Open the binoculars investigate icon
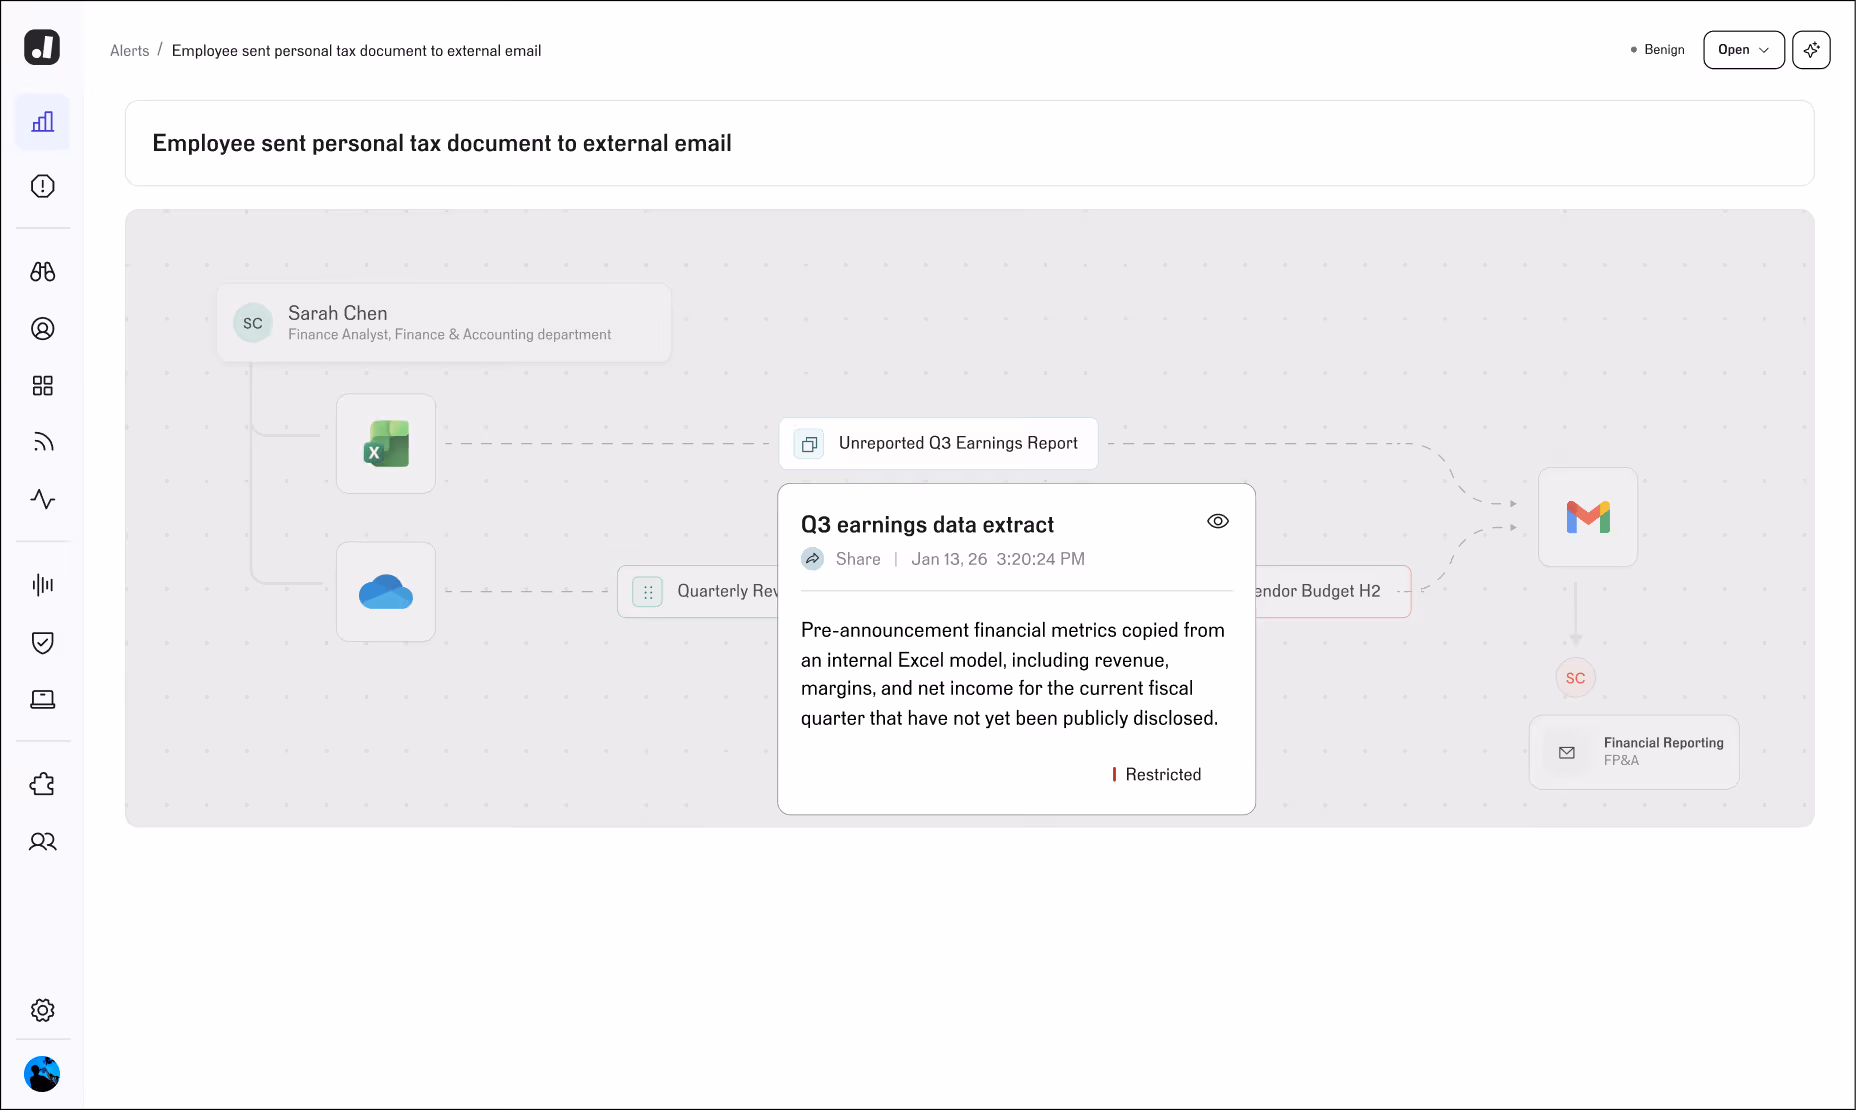1856x1110 pixels. click(42, 272)
